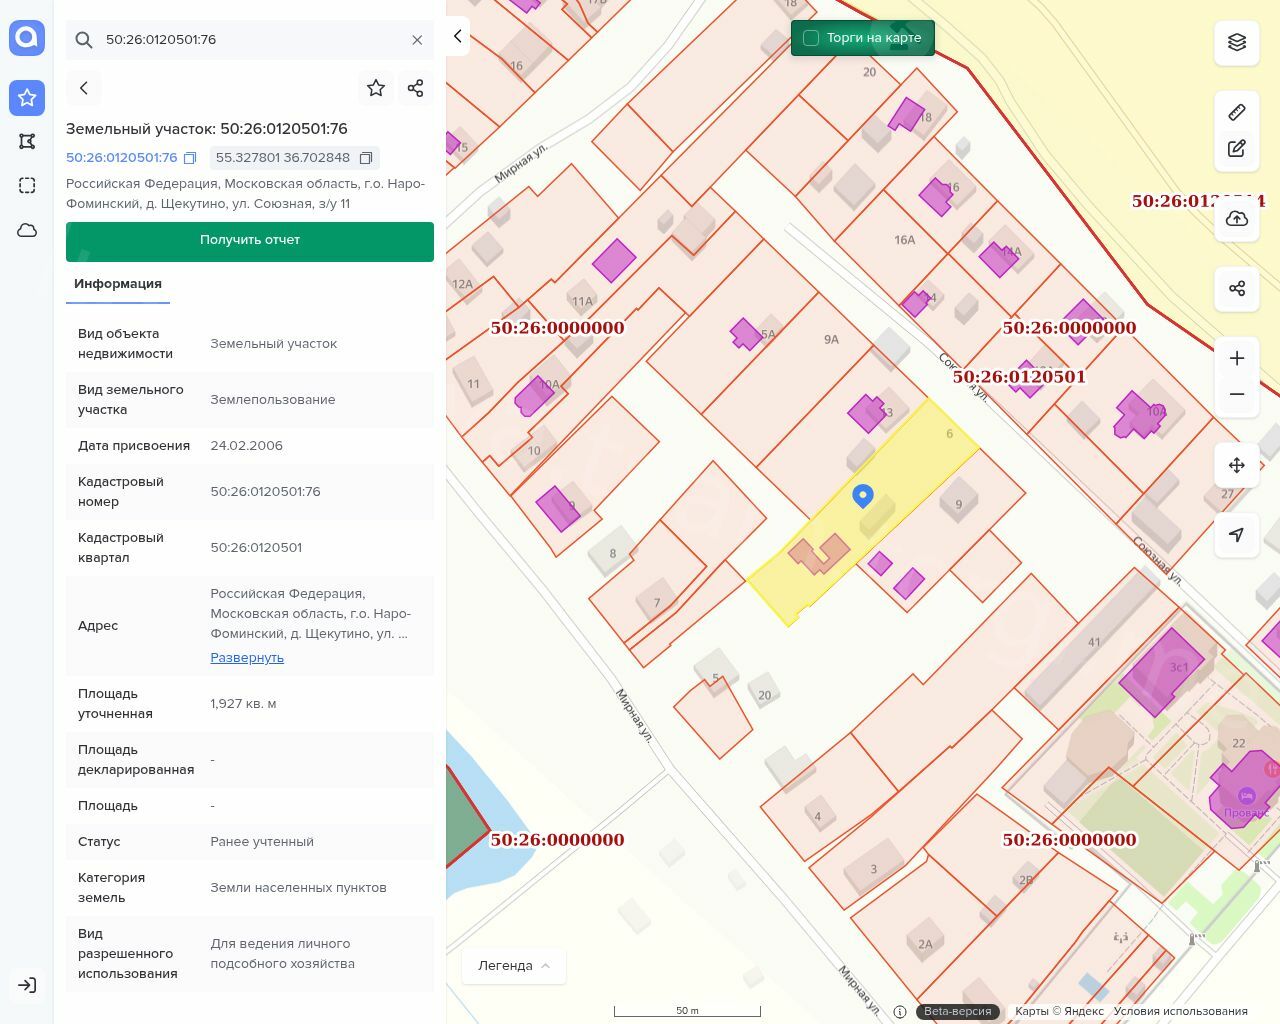This screenshot has width=1280, height=1024.
Task: Select the ruler measurement tool
Action: pos(1237,112)
